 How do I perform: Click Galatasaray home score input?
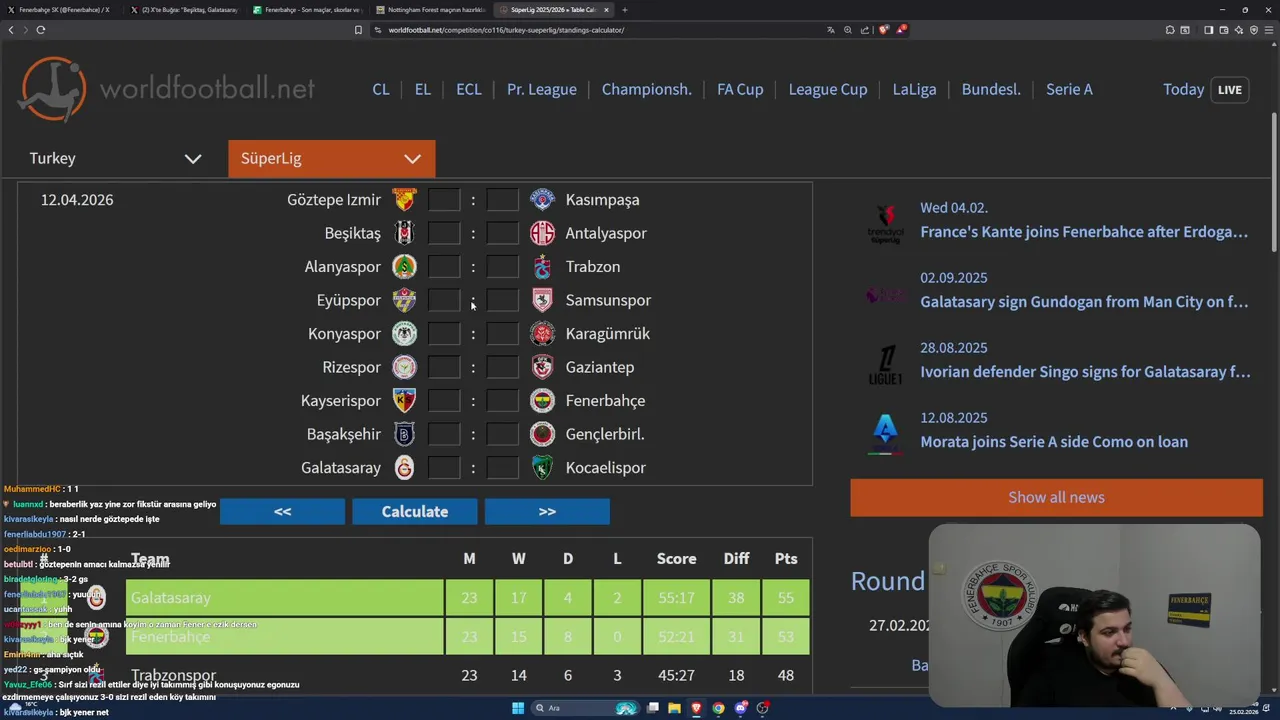point(444,468)
